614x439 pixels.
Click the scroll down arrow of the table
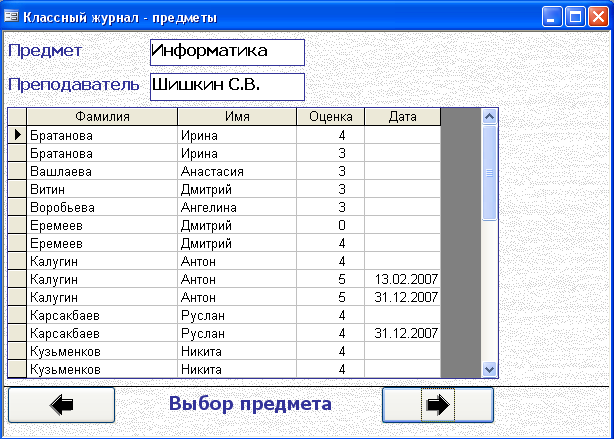tap(489, 369)
